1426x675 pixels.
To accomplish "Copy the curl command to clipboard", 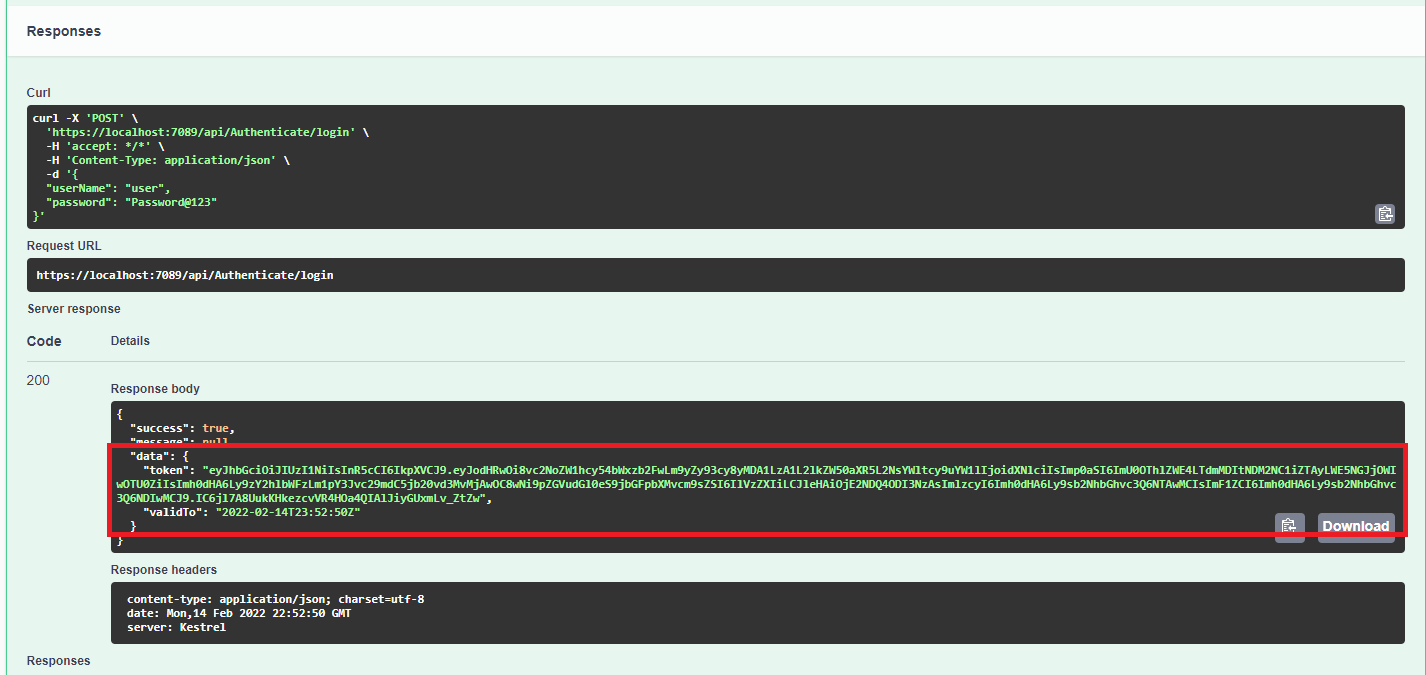I will (x=1384, y=213).
